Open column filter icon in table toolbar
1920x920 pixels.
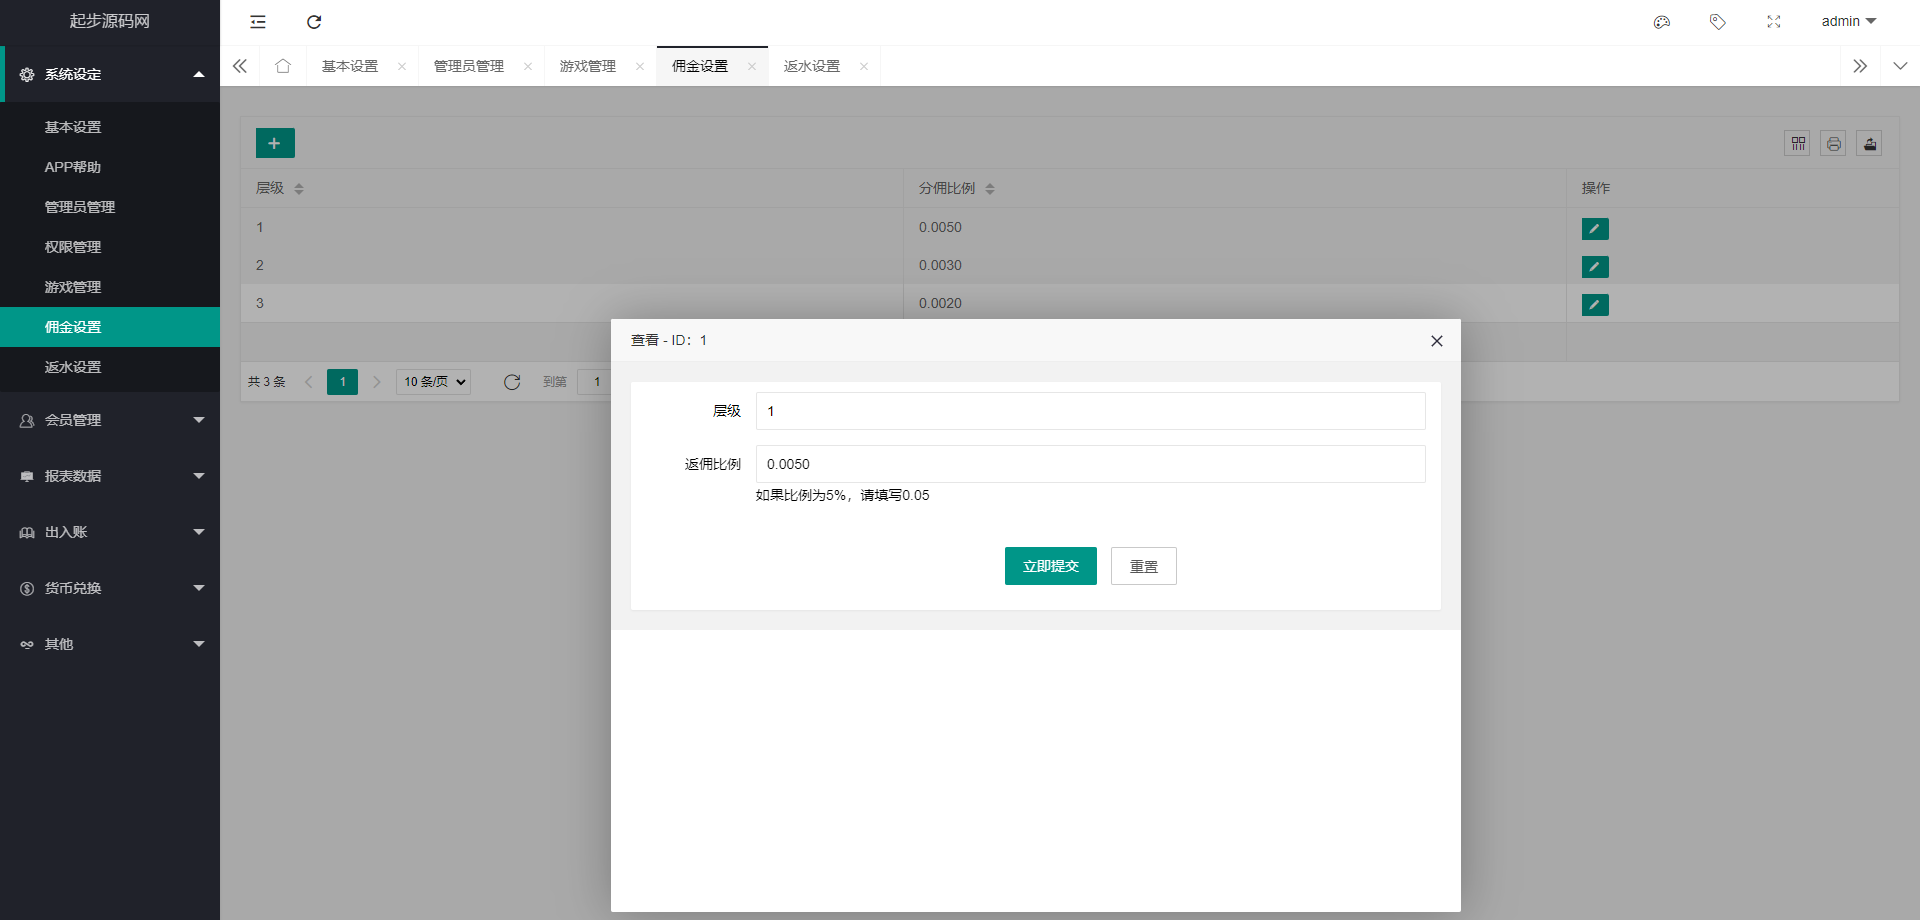[x=1797, y=144]
